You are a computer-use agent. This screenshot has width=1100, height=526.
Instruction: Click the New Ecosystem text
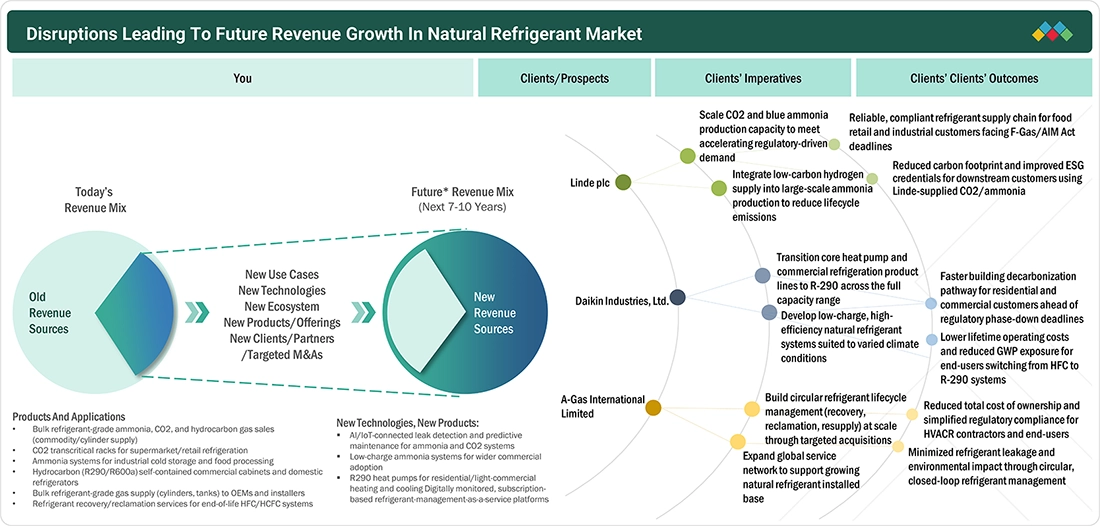(x=281, y=307)
